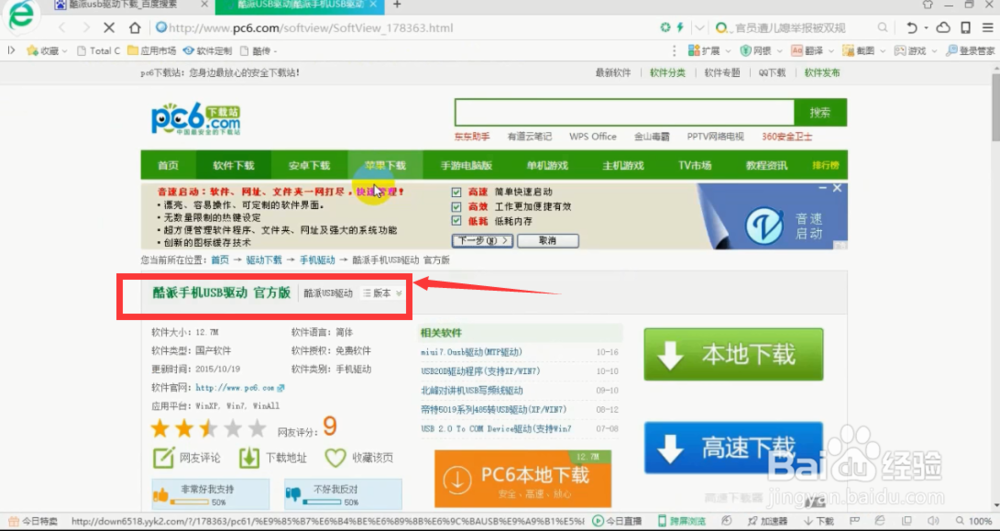Vote 非常好我支持 thumbs up
Viewport: 1000px width, 531px height.
point(210,495)
